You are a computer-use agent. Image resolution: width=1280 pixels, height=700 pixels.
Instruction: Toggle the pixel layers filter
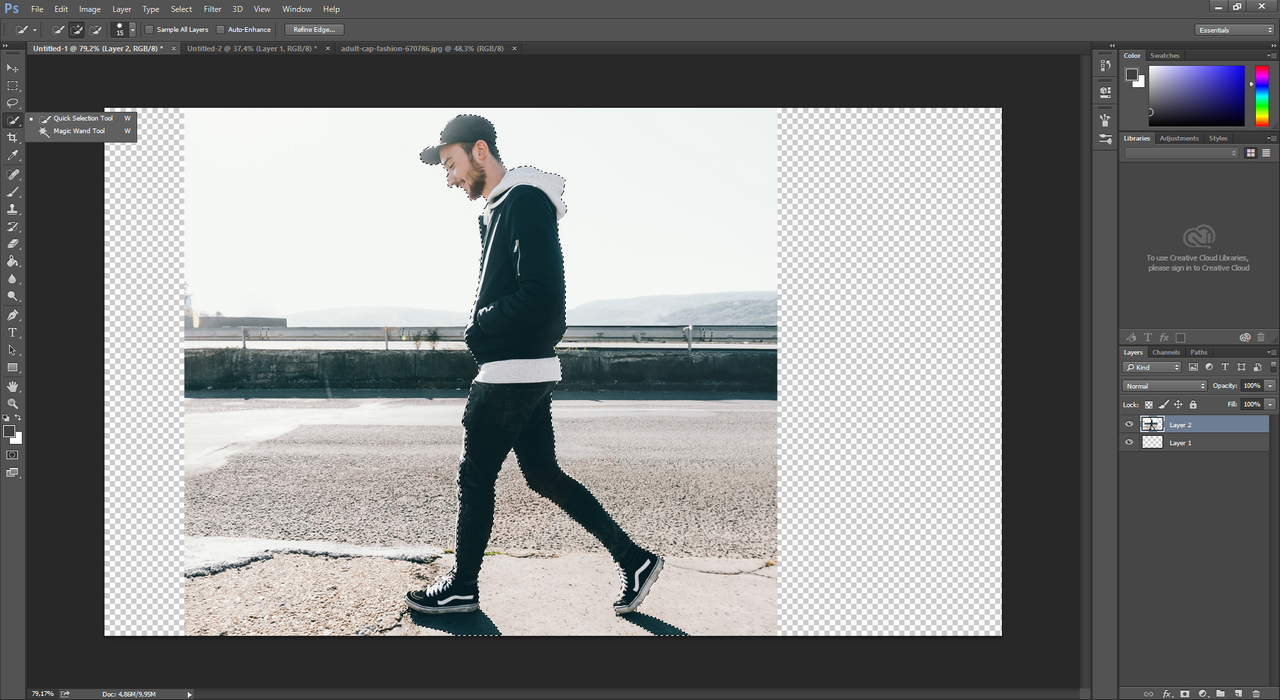pos(1193,367)
